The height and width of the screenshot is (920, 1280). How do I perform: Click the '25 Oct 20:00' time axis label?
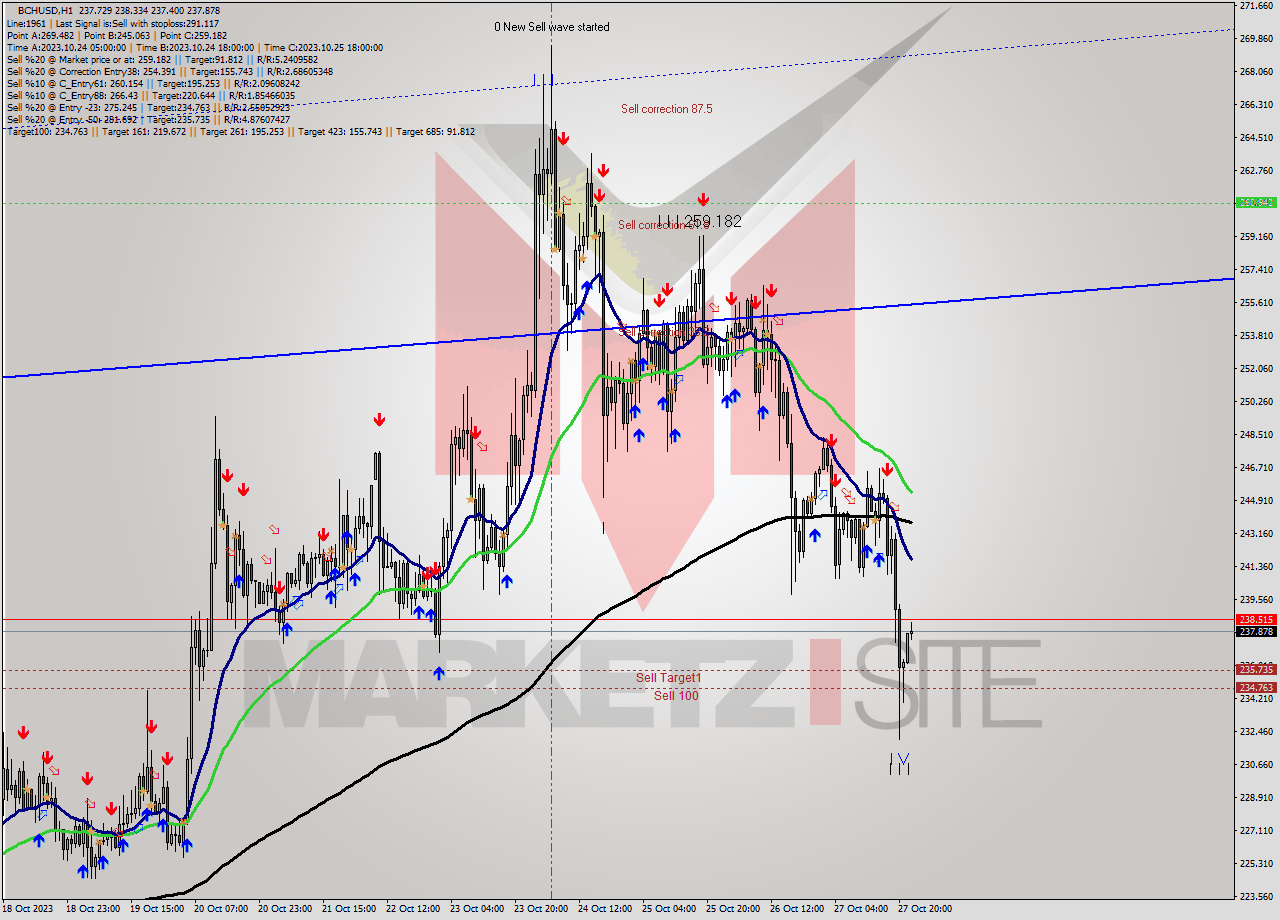pyautogui.click(x=733, y=909)
